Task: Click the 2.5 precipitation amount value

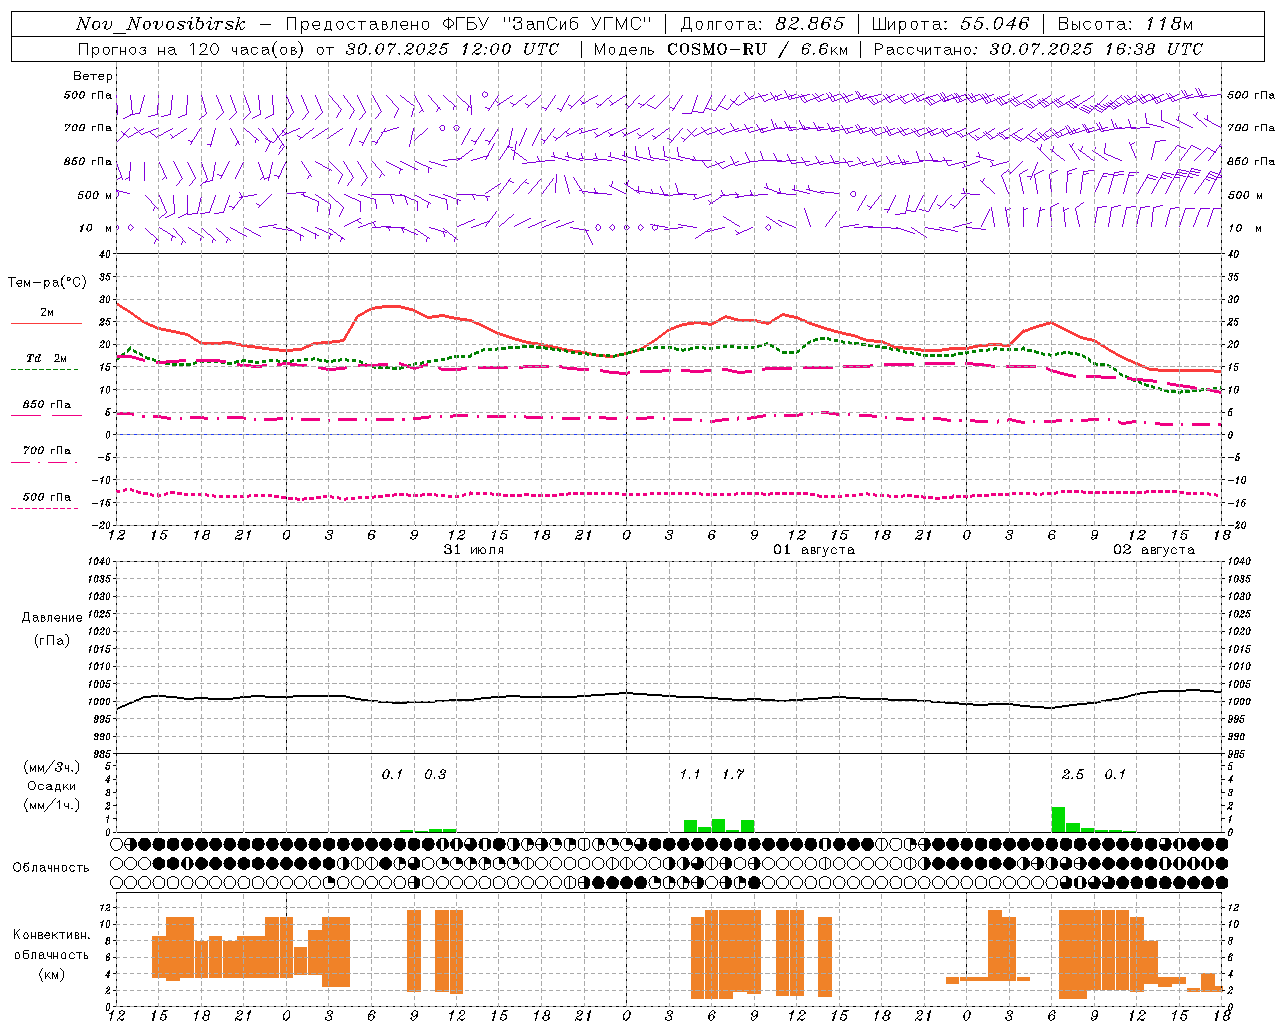Action: [x=1073, y=774]
